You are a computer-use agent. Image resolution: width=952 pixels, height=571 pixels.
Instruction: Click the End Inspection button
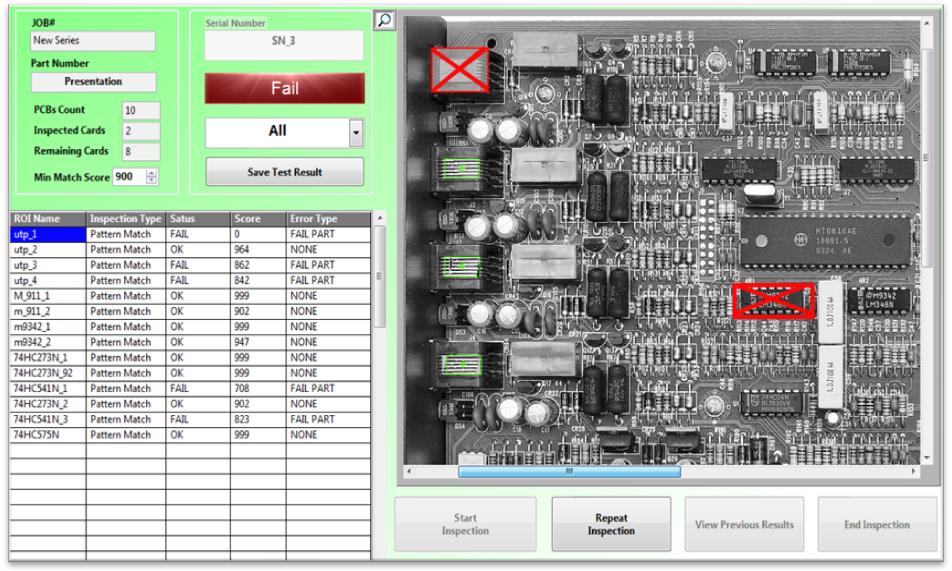pyautogui.click(x=876, y=524)
